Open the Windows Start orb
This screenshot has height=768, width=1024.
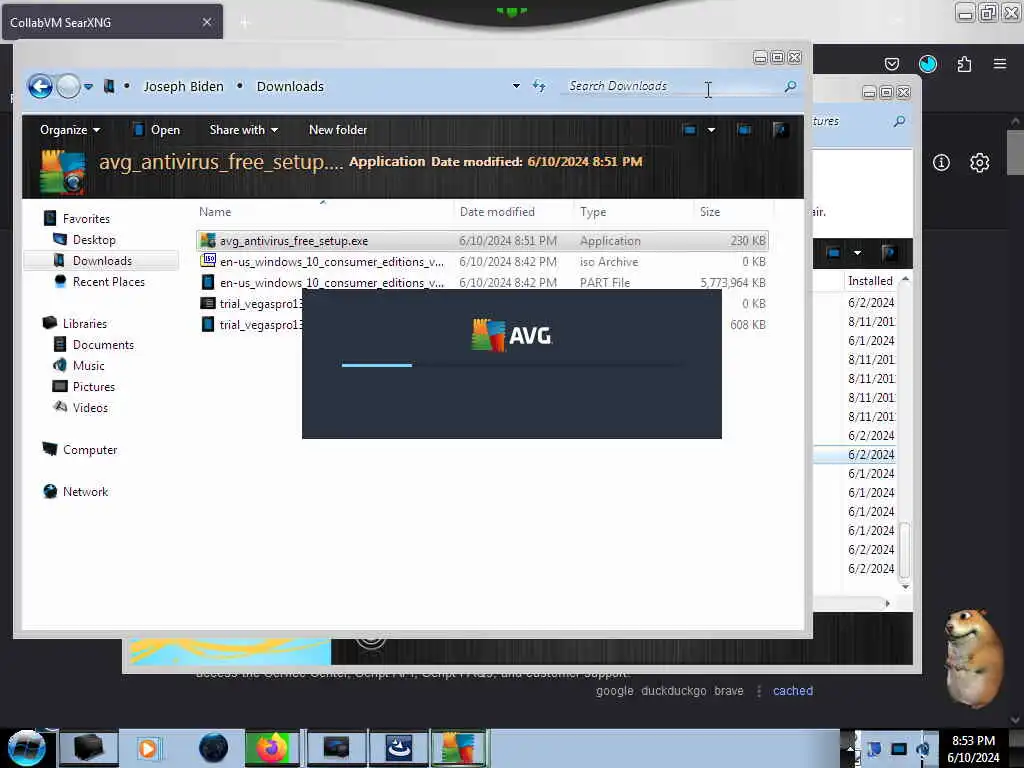click(26, 748)
